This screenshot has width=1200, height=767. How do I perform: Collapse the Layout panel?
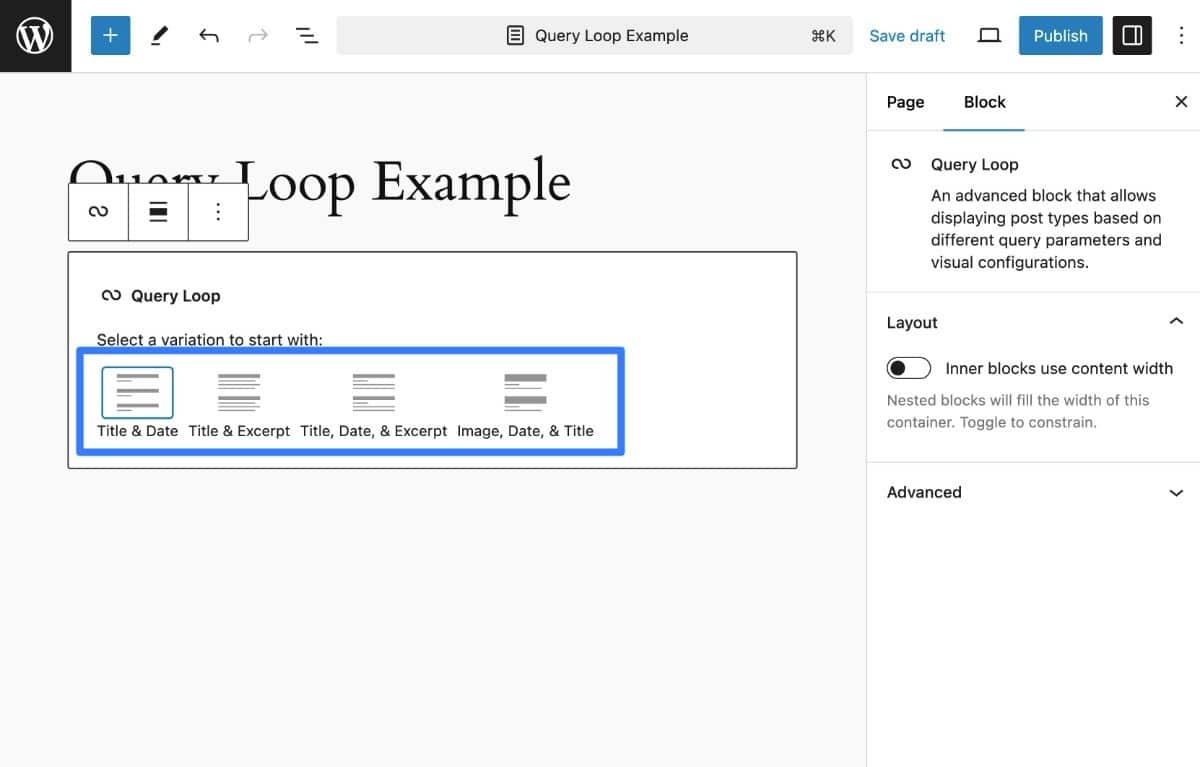(1175, 322)
